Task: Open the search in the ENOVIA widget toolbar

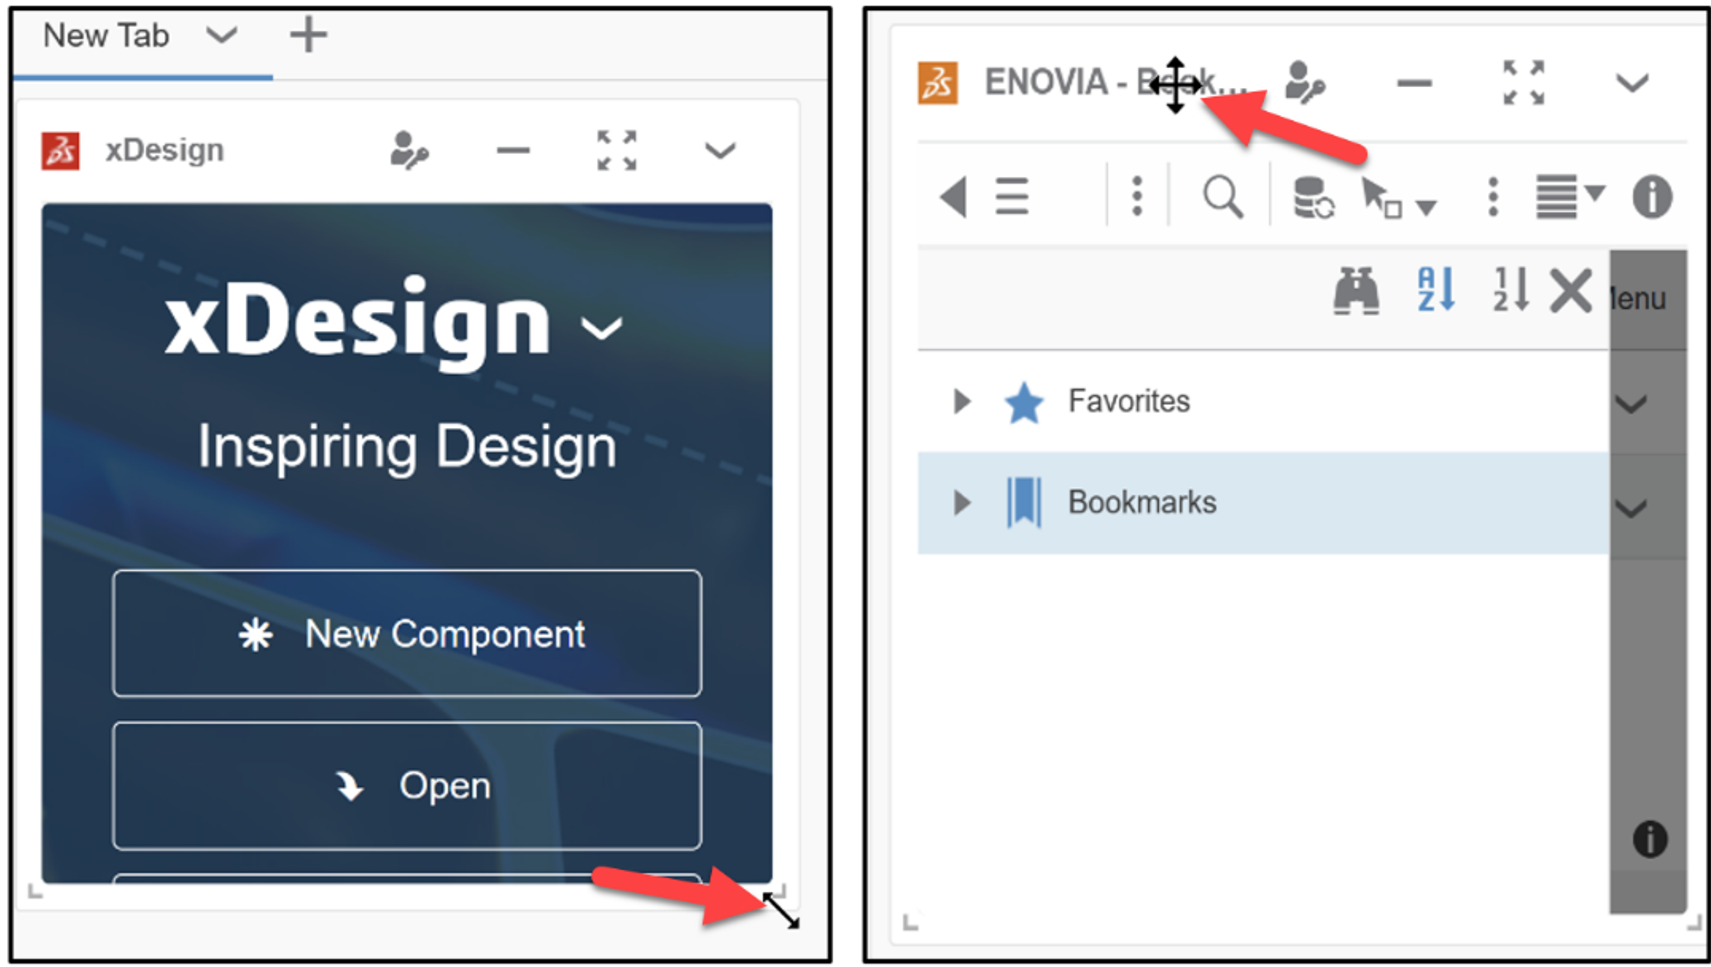Action: coord(1224,196)
